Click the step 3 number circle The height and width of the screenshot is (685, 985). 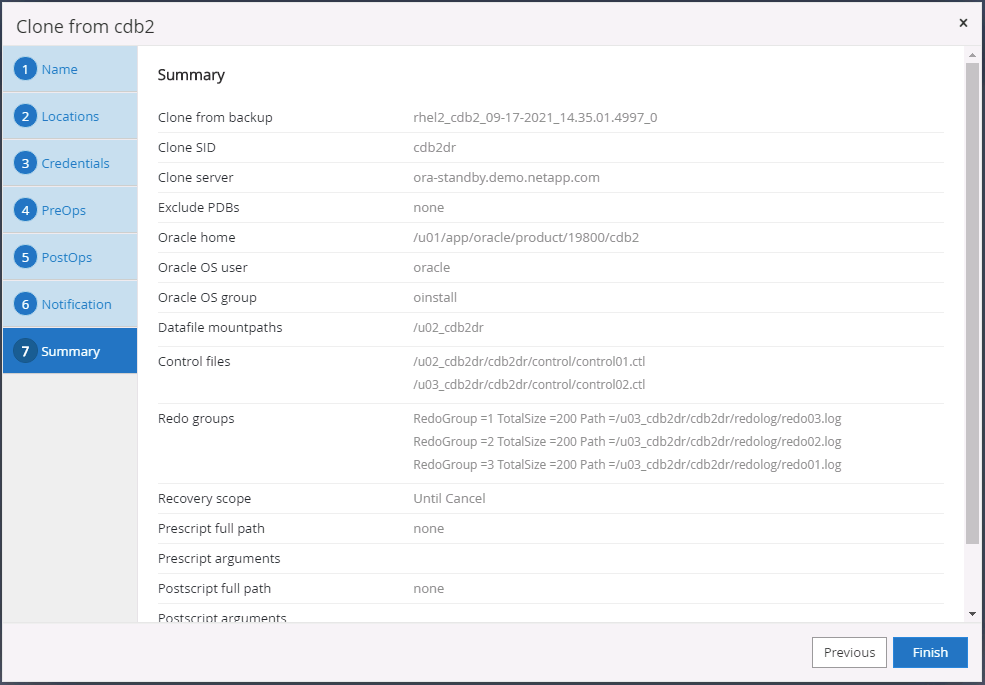pos(26,164)
